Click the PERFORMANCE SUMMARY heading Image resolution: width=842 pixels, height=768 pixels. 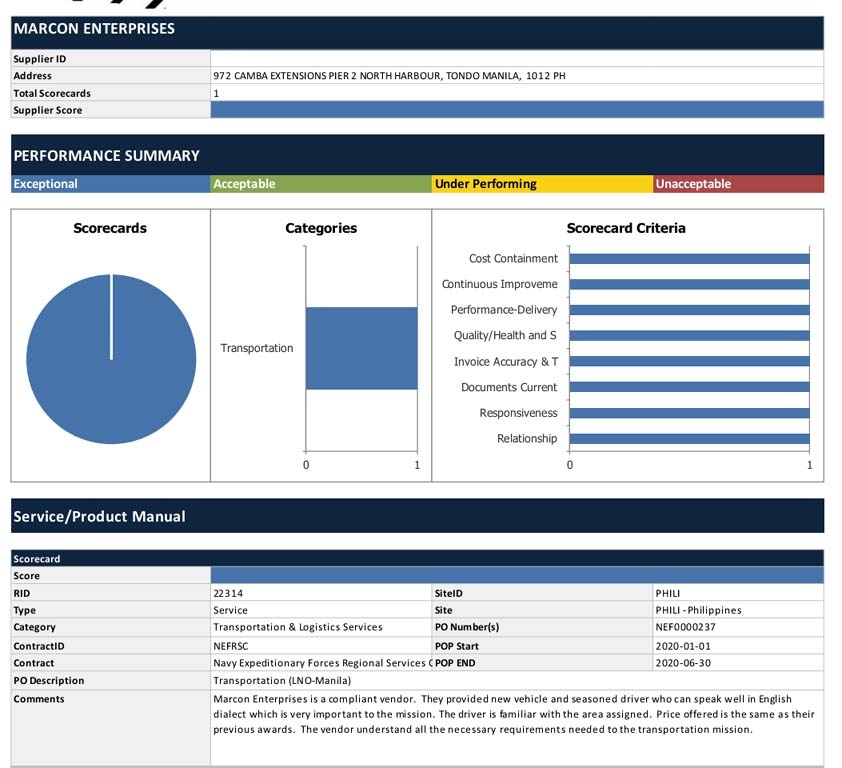106,156
